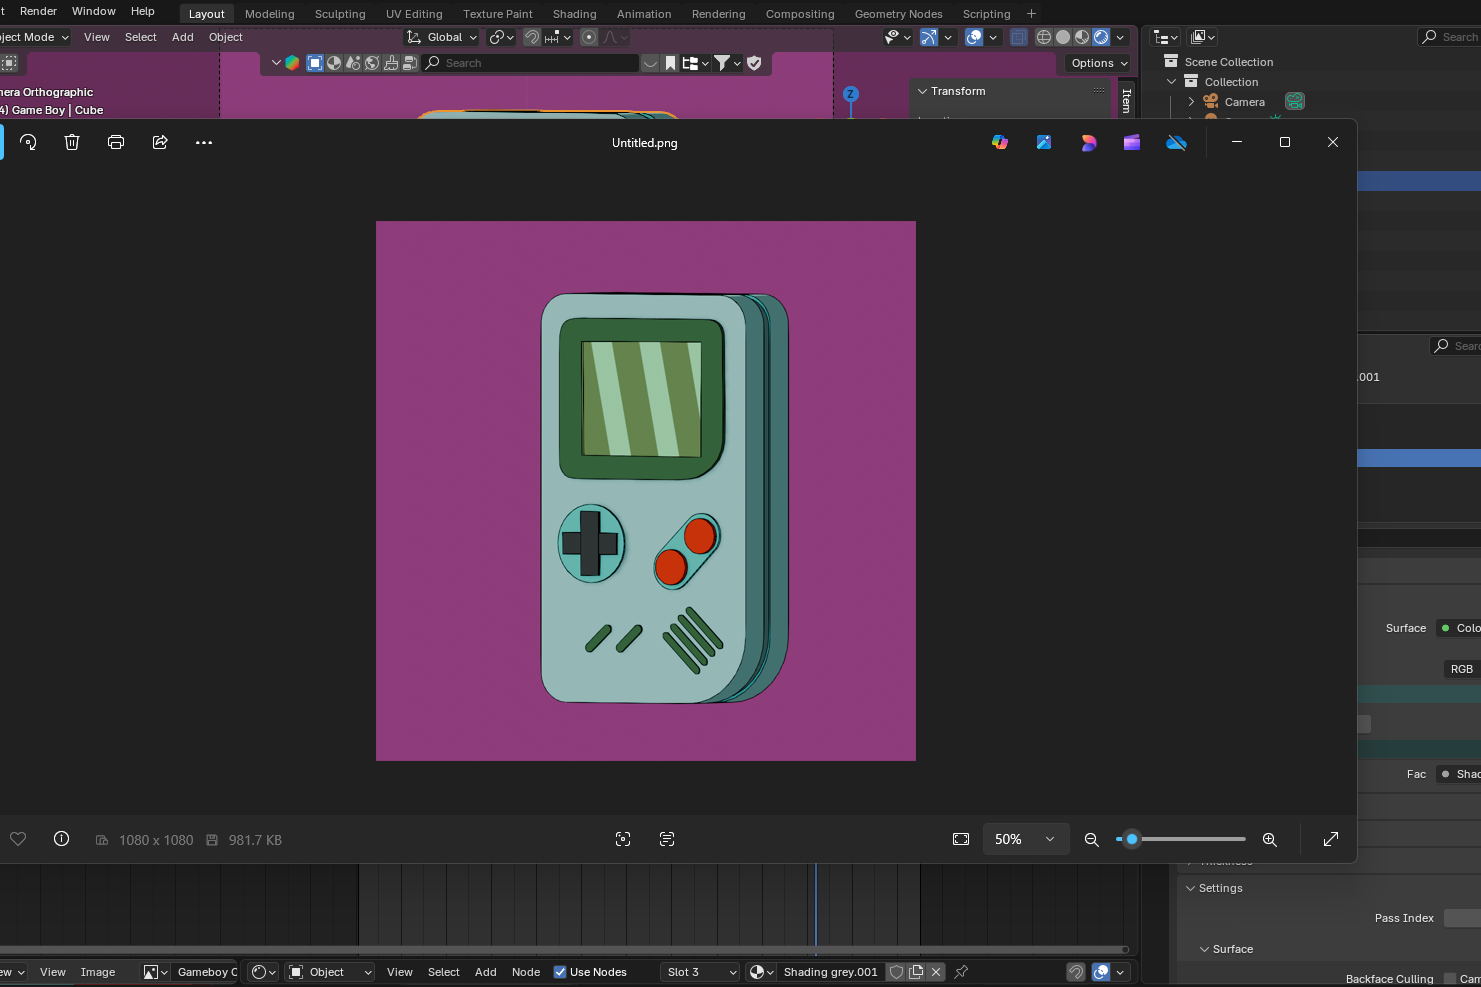Select solid viewport shading in Blender
The image size is (1481, 987).
click(1063, 37)
